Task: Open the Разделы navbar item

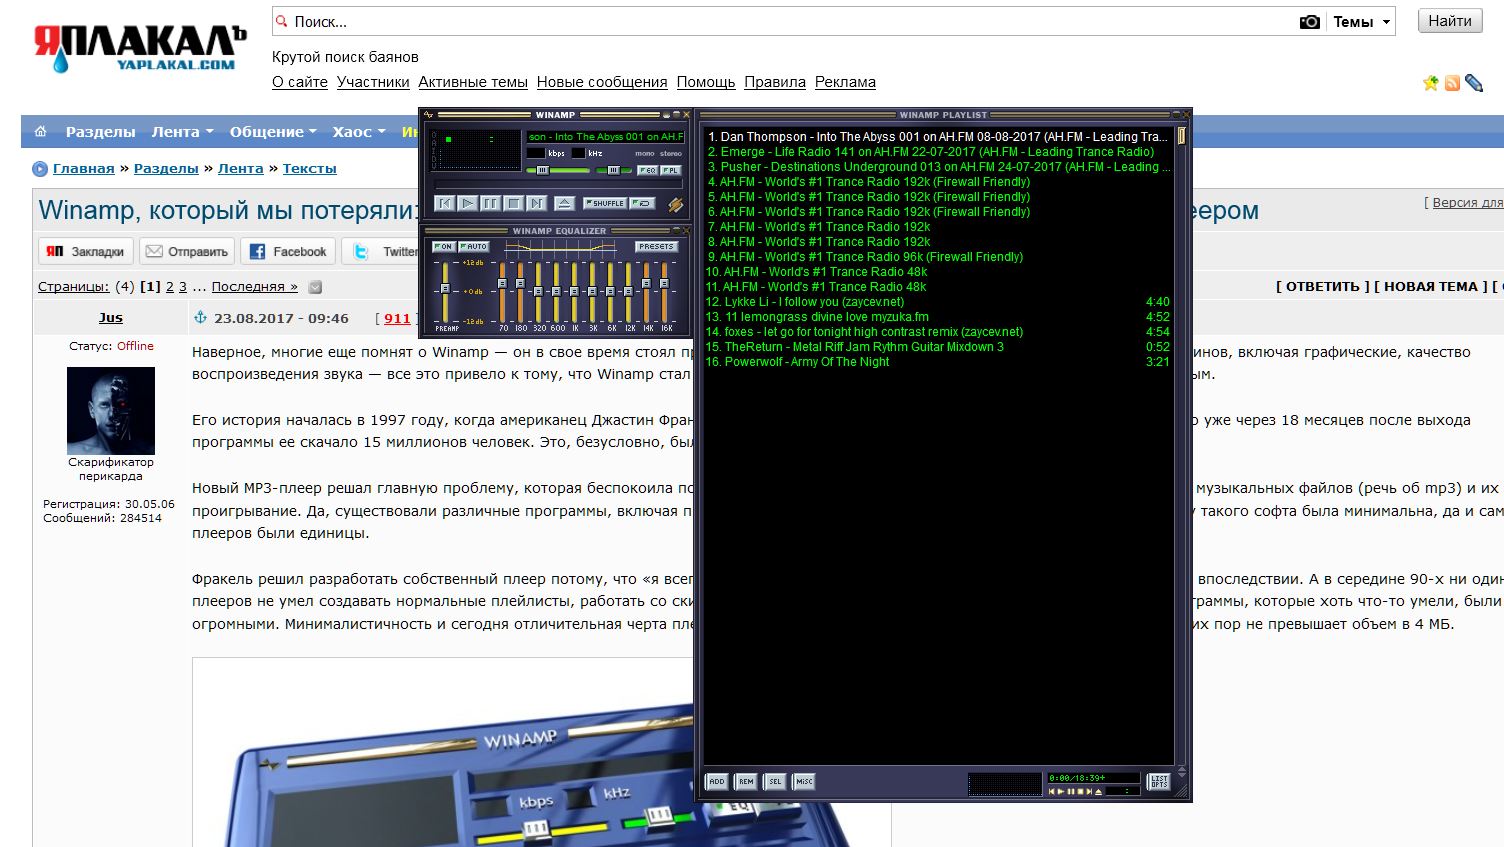Action: pos(100,132)
